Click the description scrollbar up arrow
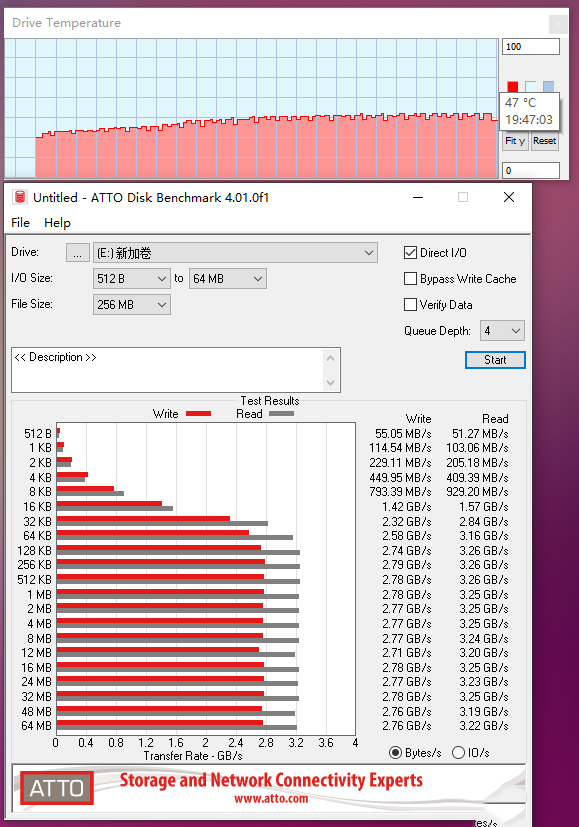Screen dimensions: 579x827 tap(331, 358)
